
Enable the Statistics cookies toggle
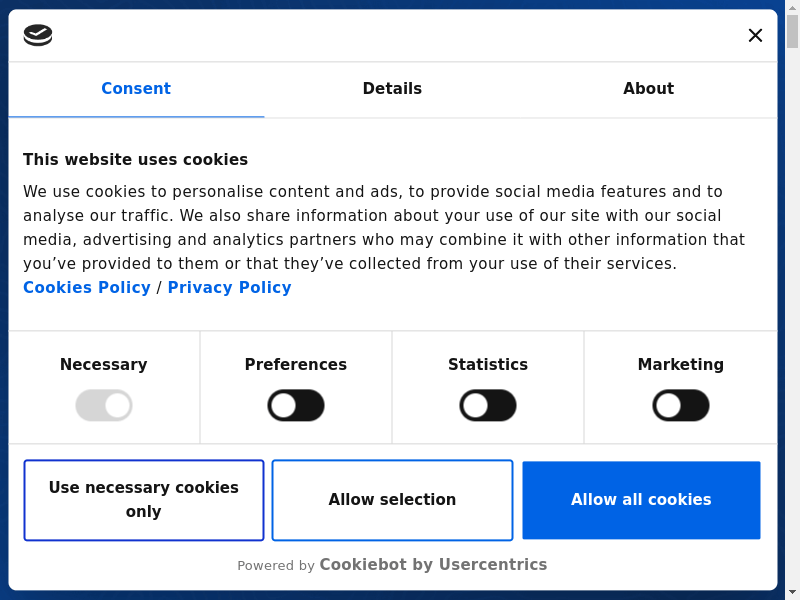[488, 406]
